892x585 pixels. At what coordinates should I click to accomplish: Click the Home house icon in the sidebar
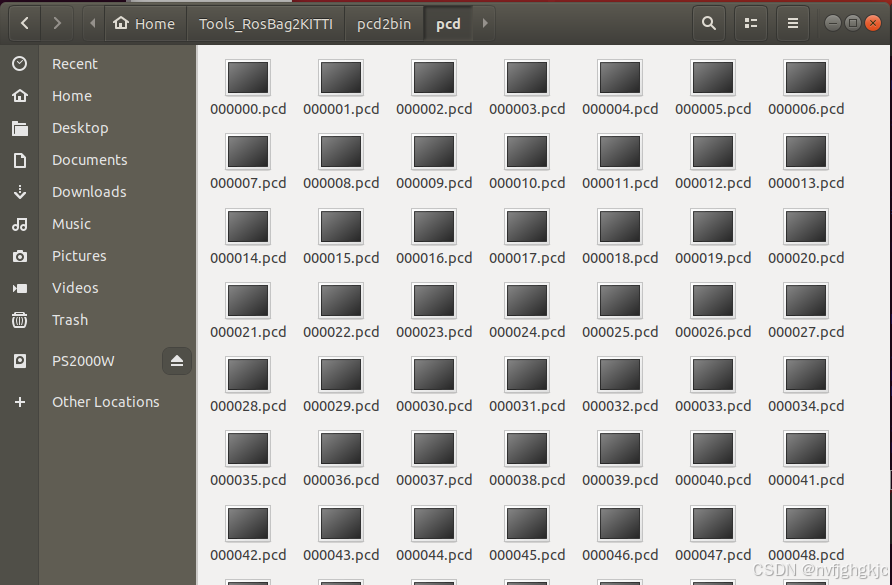point(20,96)
